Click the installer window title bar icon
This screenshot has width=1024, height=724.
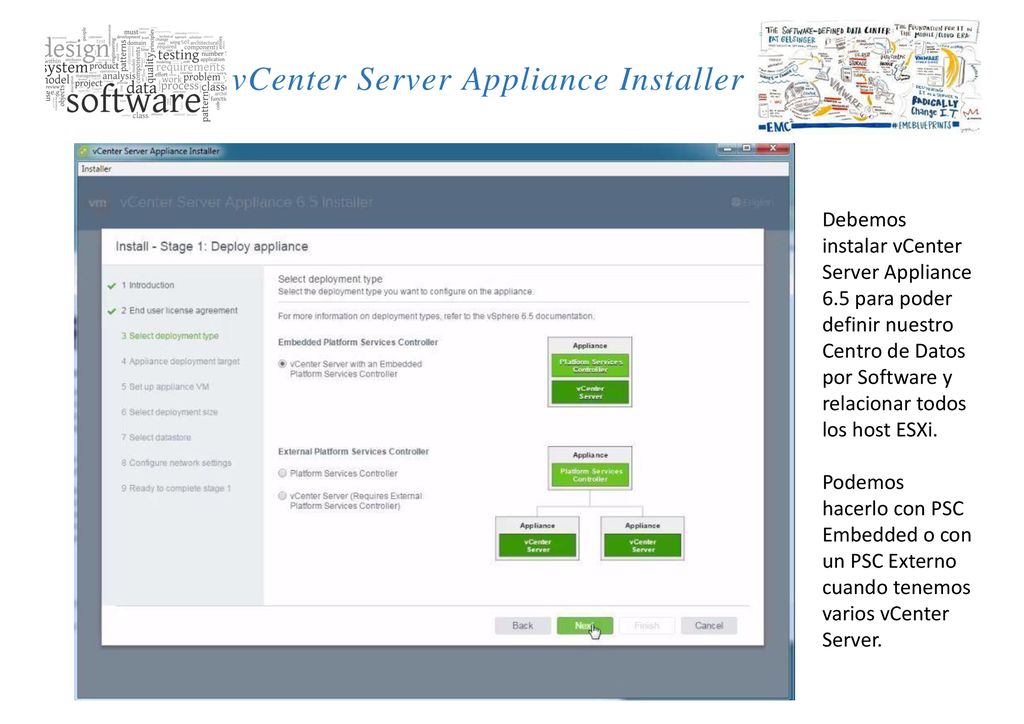point(83,151)
